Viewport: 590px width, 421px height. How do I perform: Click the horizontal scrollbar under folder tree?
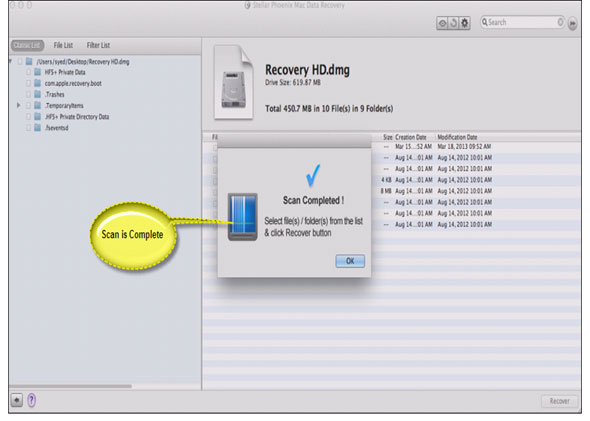pos(70,386)
